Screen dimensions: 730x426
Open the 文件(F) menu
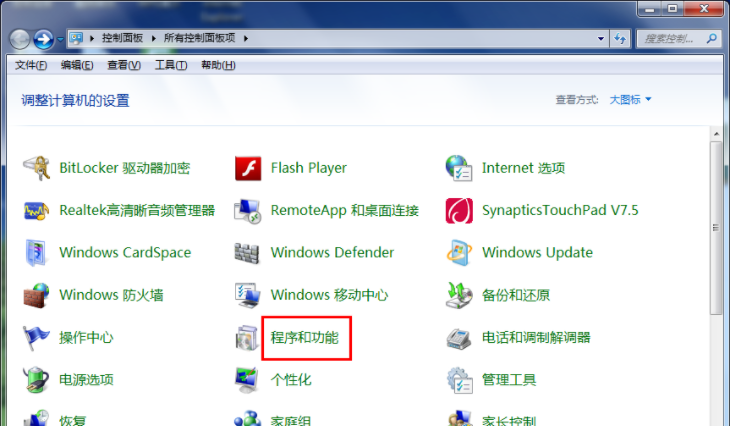click(x=31, y=65)
